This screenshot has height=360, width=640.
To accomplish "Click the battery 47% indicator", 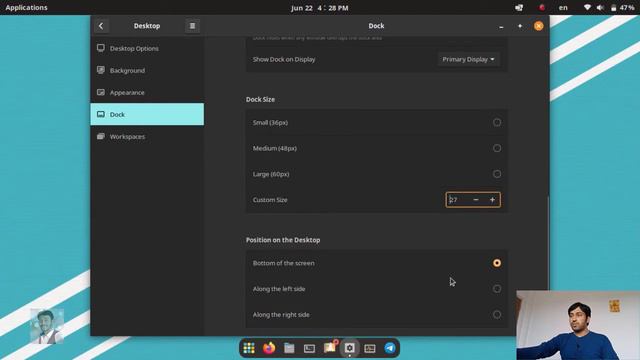I will tap(622, 7).
